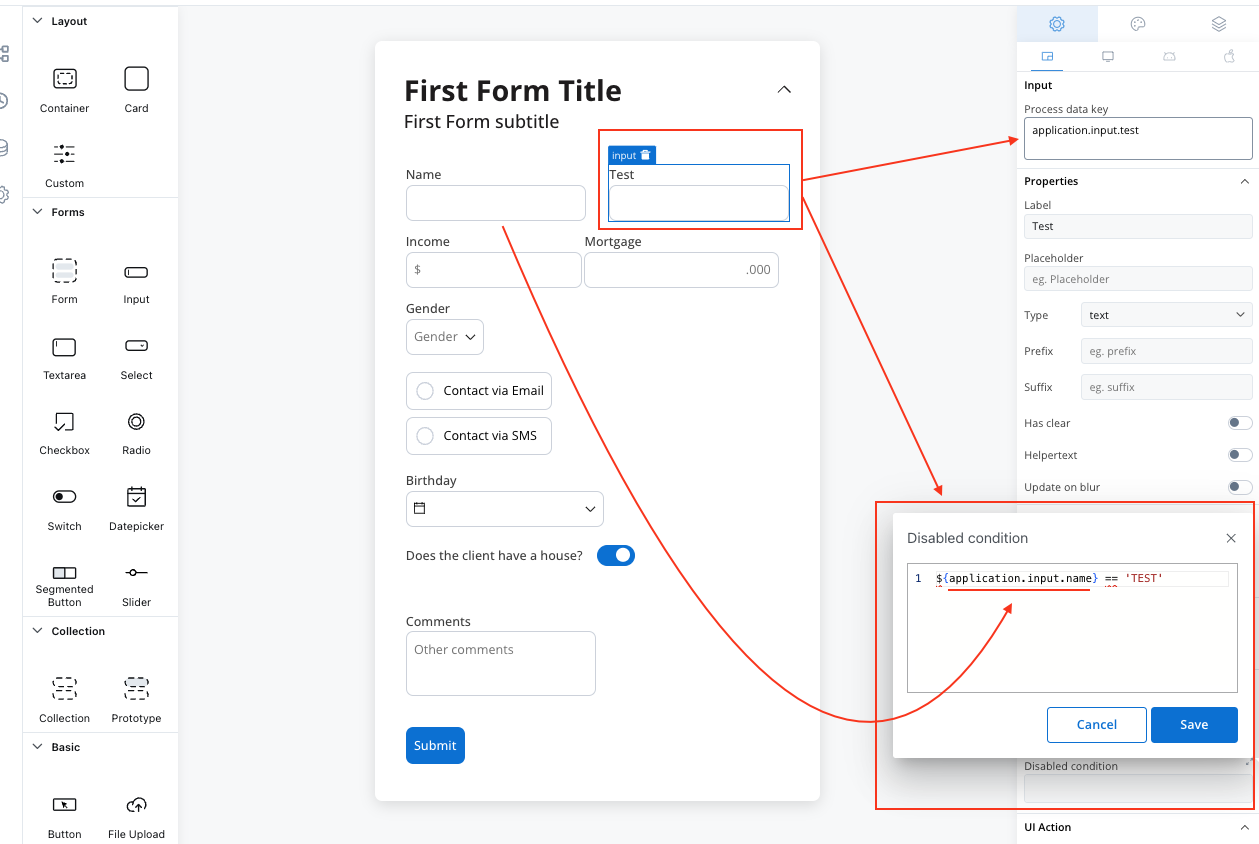Viewport: 1259px width, 844px height.
Task: Select the Prototype component icon
Action: pos(137,688)
